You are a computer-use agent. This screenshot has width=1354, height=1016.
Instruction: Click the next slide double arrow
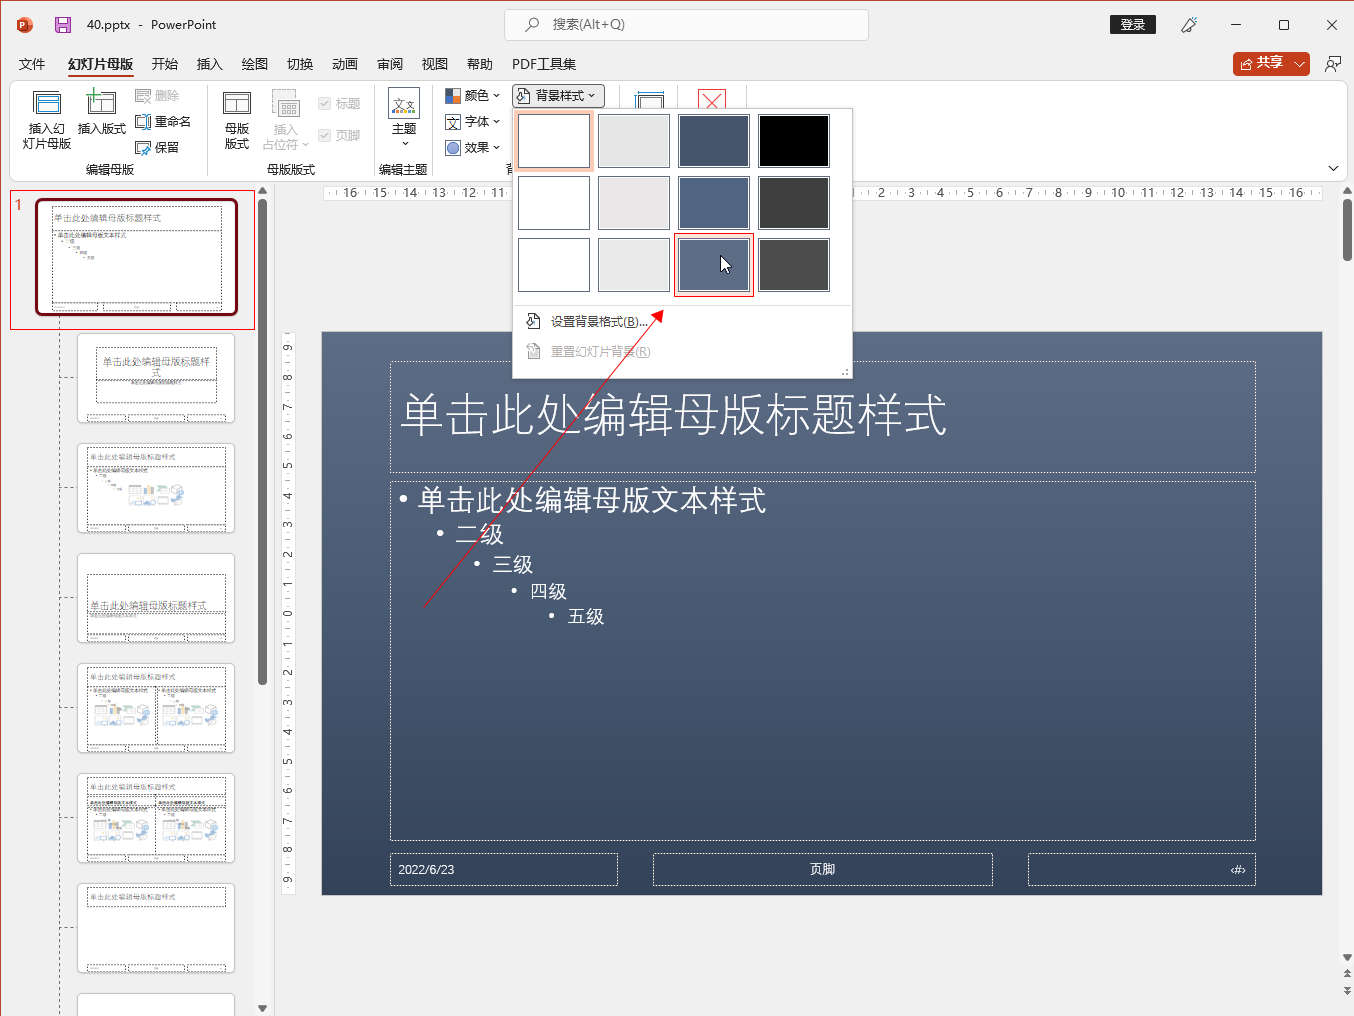pos(1347,991)
